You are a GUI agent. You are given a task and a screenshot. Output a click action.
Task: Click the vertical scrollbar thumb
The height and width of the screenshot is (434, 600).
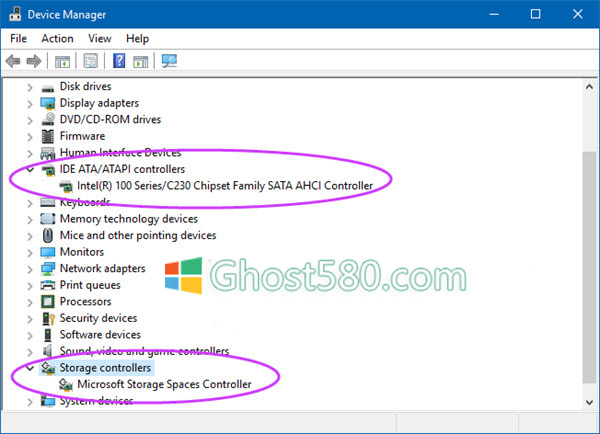pos(589,267)
